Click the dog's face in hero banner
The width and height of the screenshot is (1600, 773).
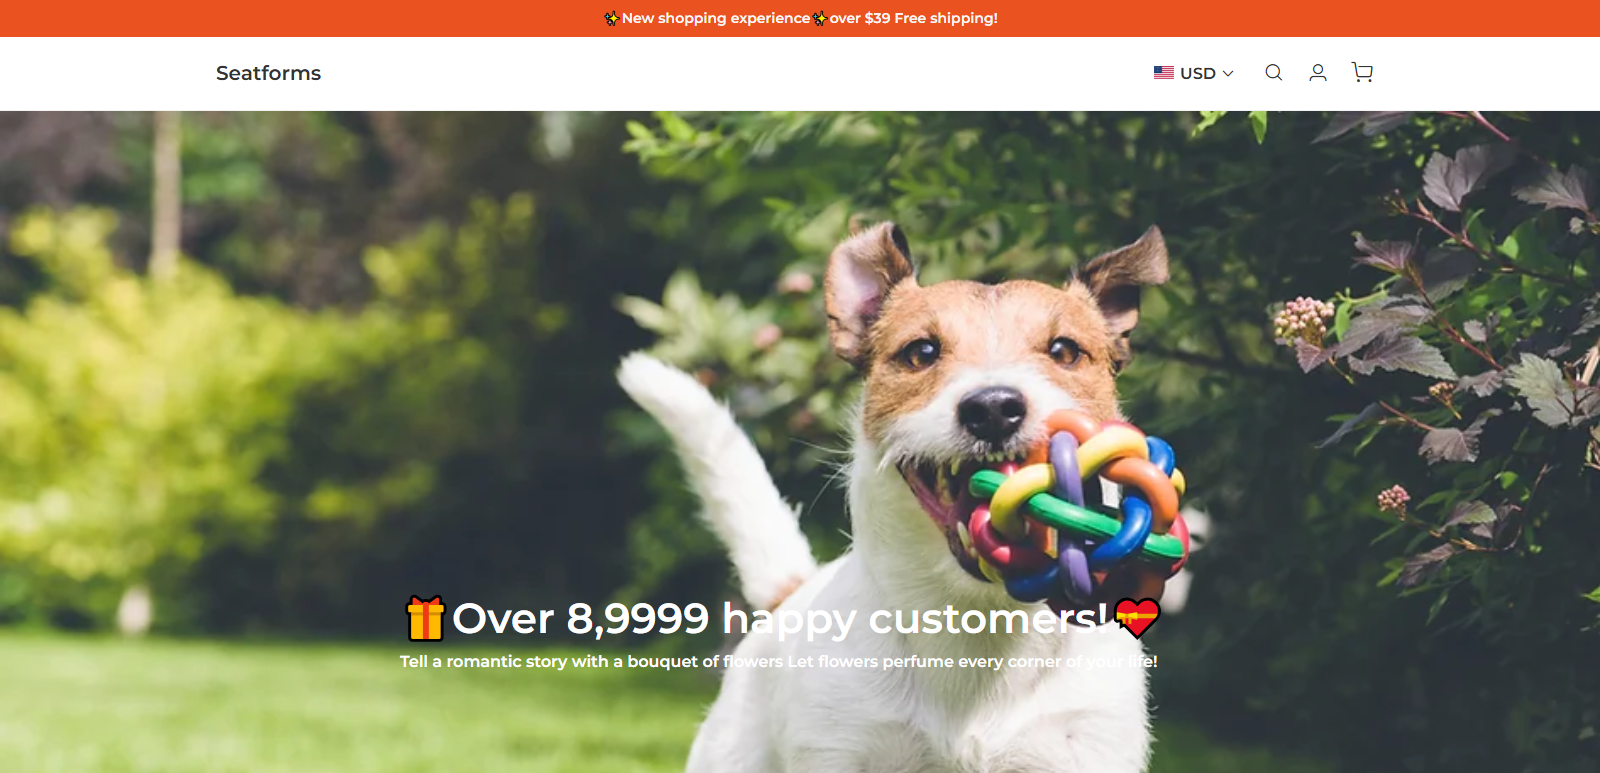pos(990,370)
